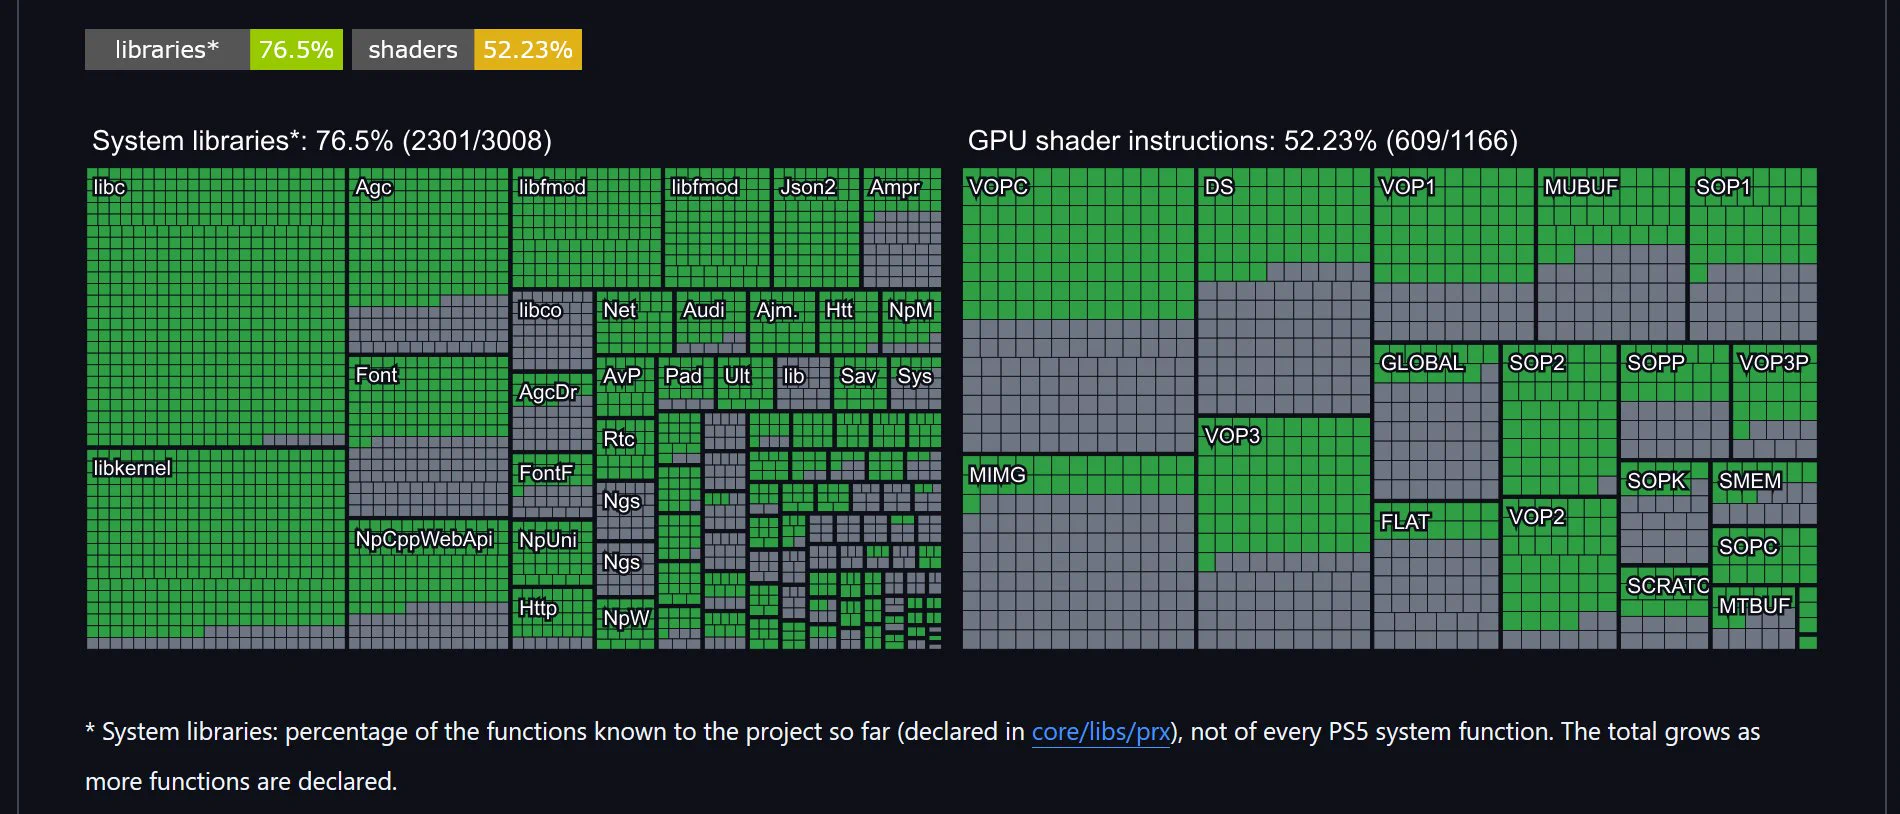Select the FontF library block
1900x814 pixels.
coord(552,486)
